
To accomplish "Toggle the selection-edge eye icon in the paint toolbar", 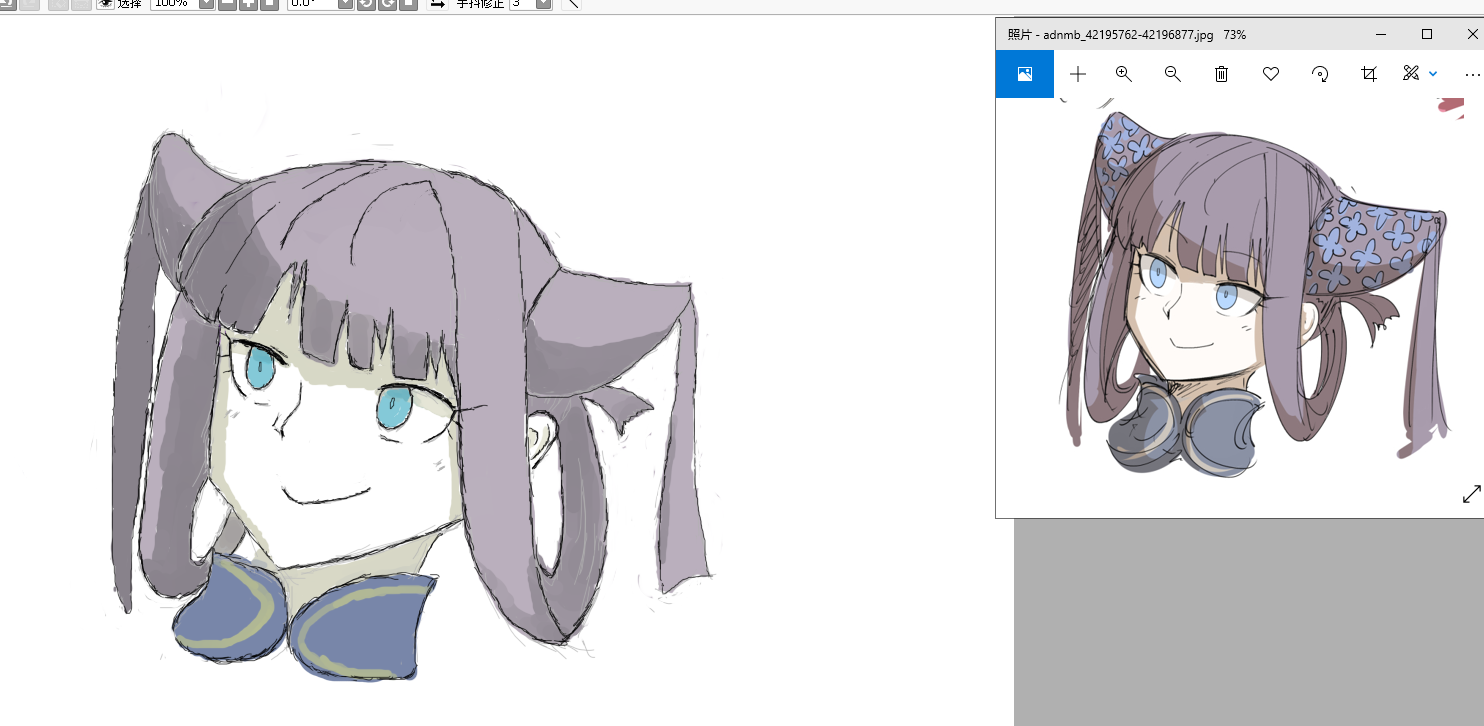I will click(105, 3).
